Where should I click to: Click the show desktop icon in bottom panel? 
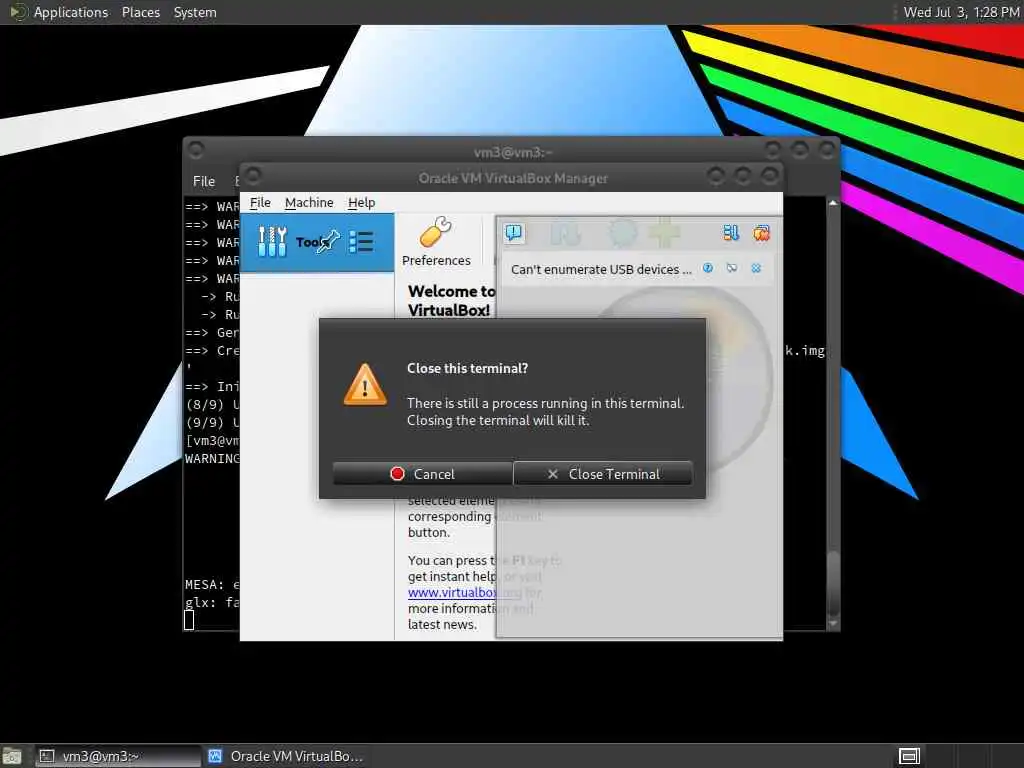click(x=12, y=756)
